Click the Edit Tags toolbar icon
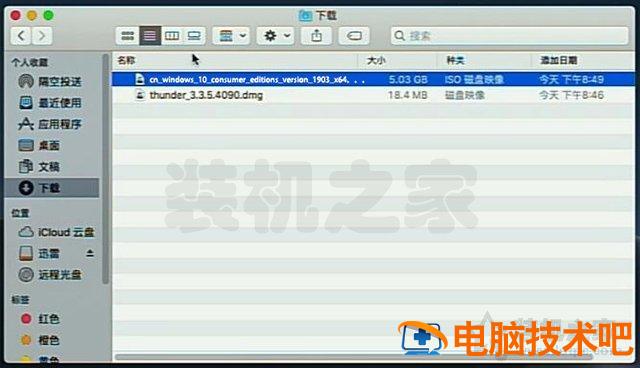 [x=354, y=36]
